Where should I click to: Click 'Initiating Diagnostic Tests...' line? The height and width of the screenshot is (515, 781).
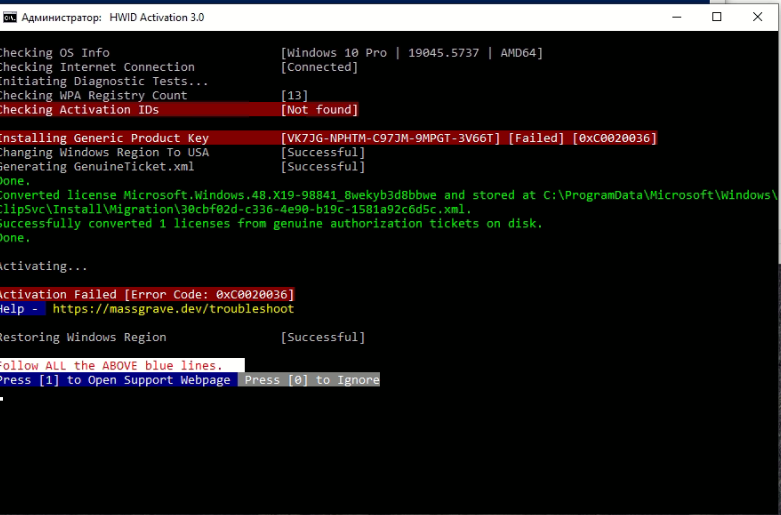click(x=104, y=81)
